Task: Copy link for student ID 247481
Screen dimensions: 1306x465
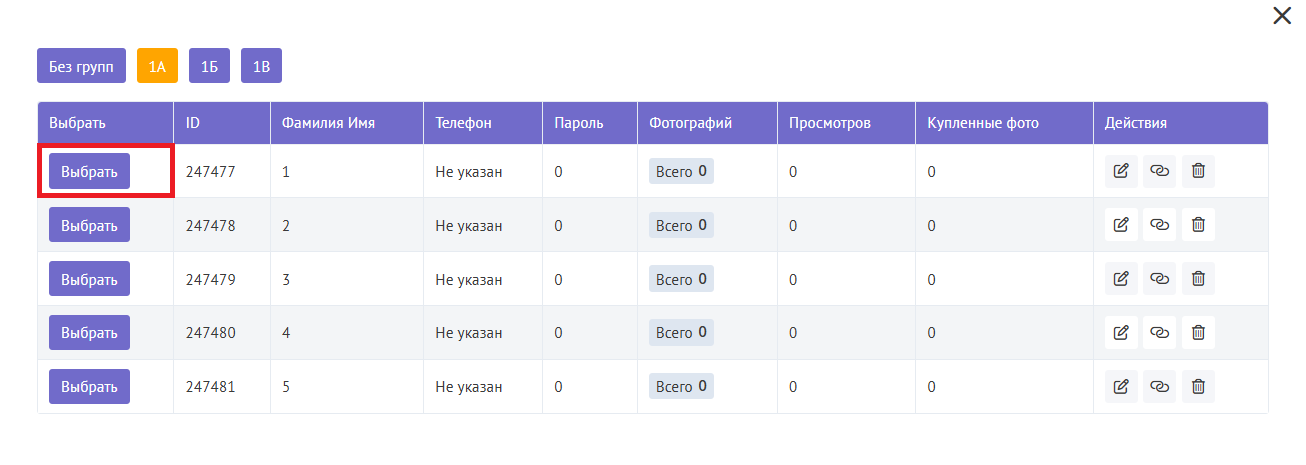Action: coord(1160,386)
